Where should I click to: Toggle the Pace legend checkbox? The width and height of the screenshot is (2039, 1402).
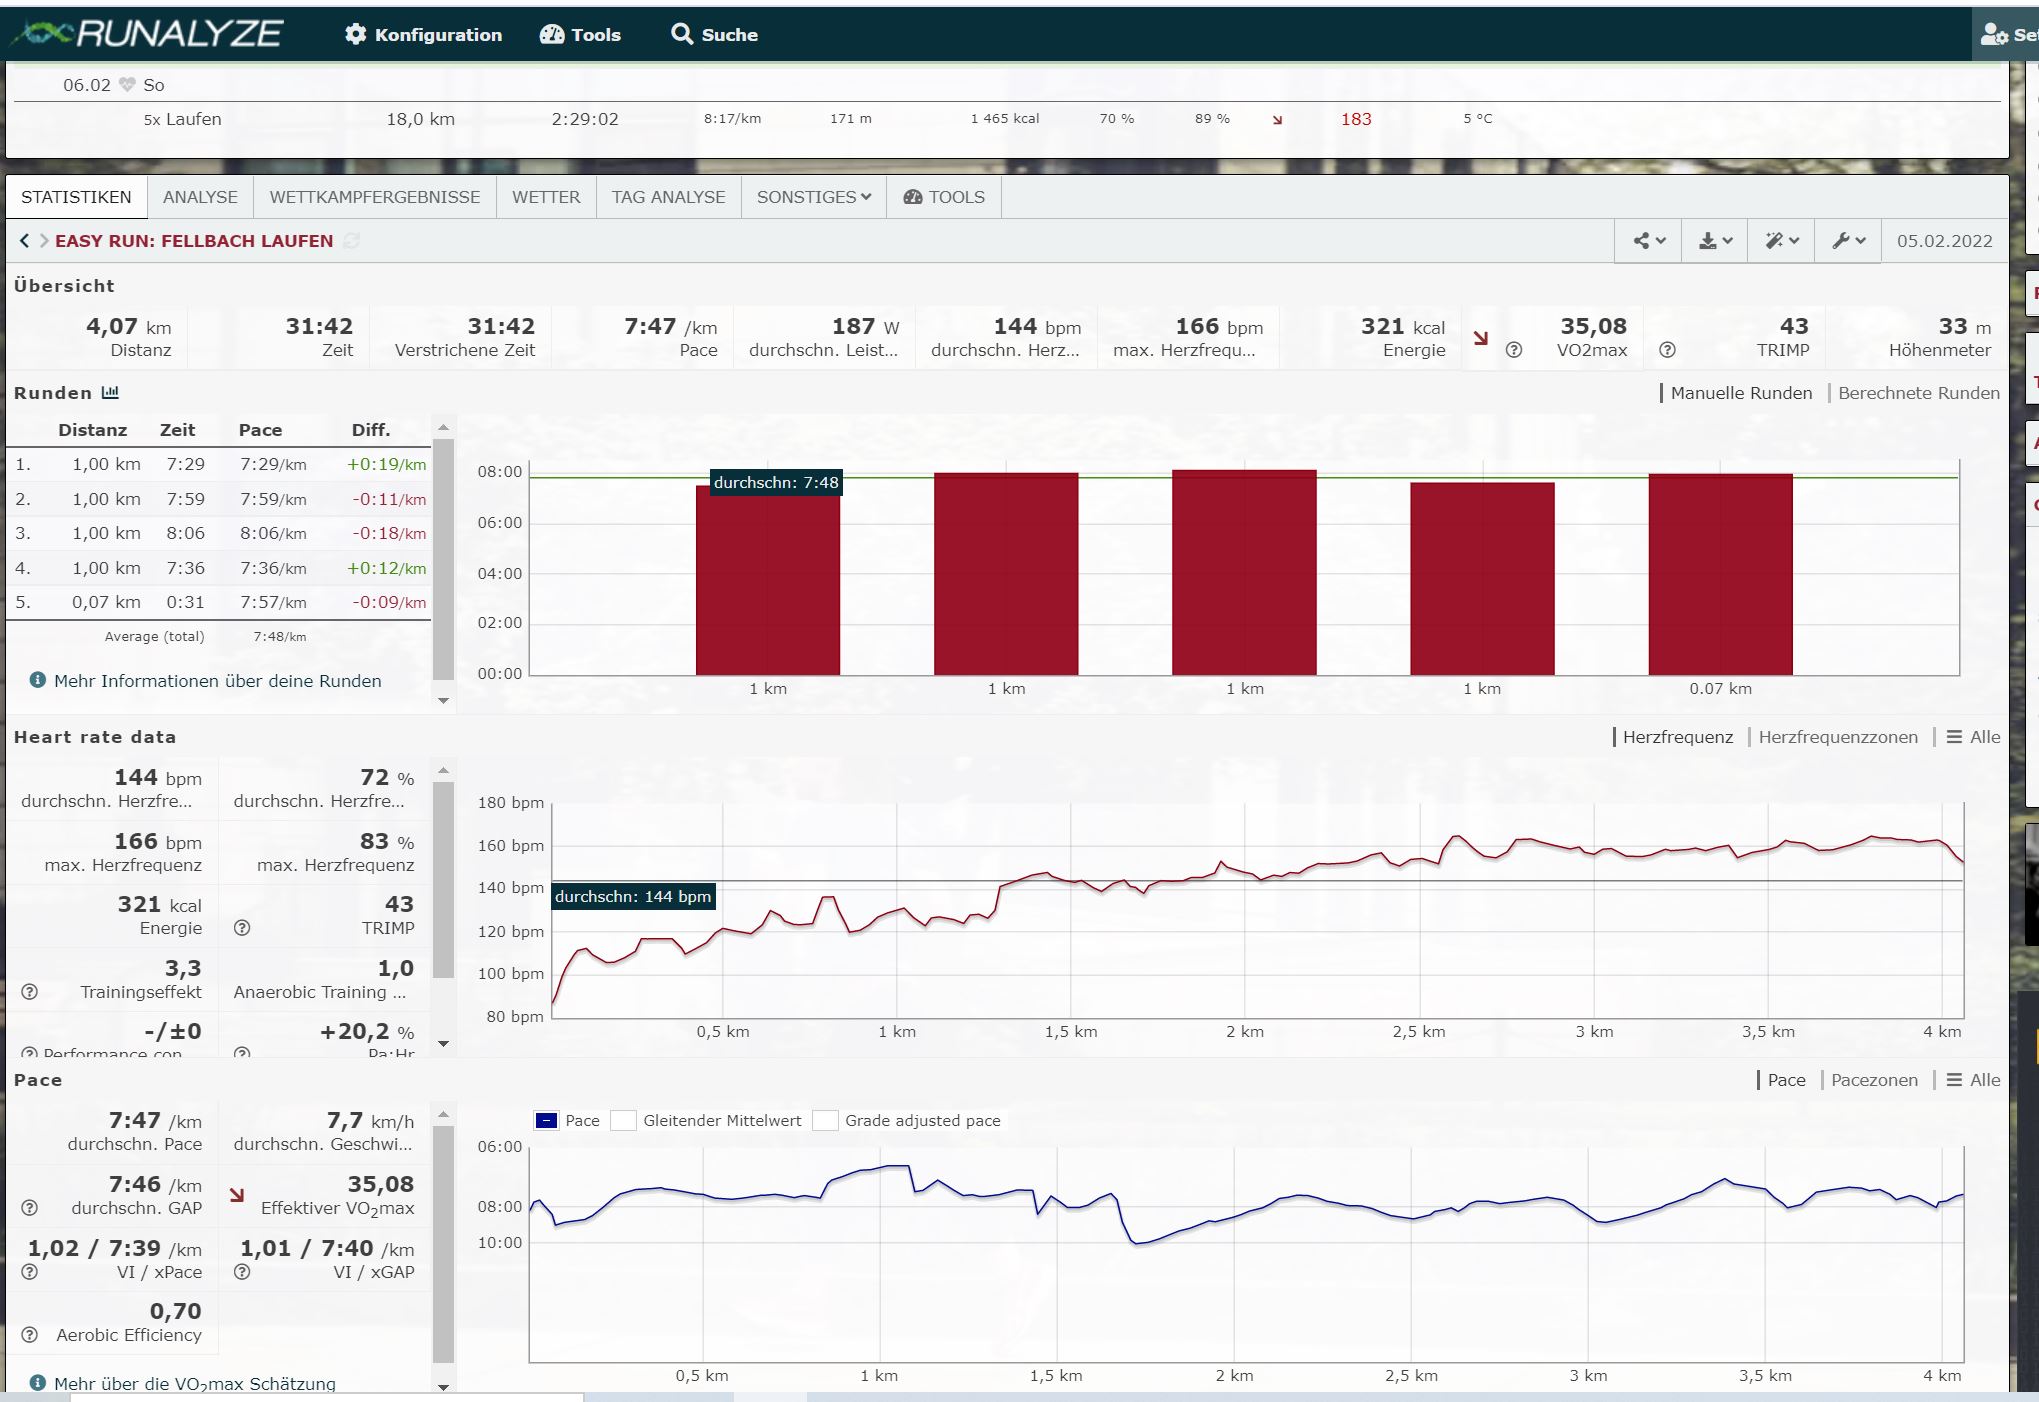(546, 1121)
